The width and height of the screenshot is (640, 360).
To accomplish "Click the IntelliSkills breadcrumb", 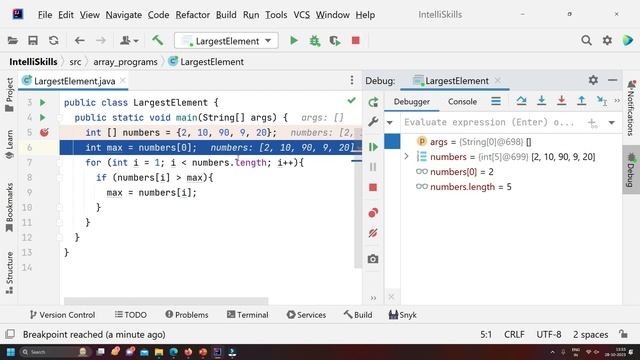I will pos(33,62).
